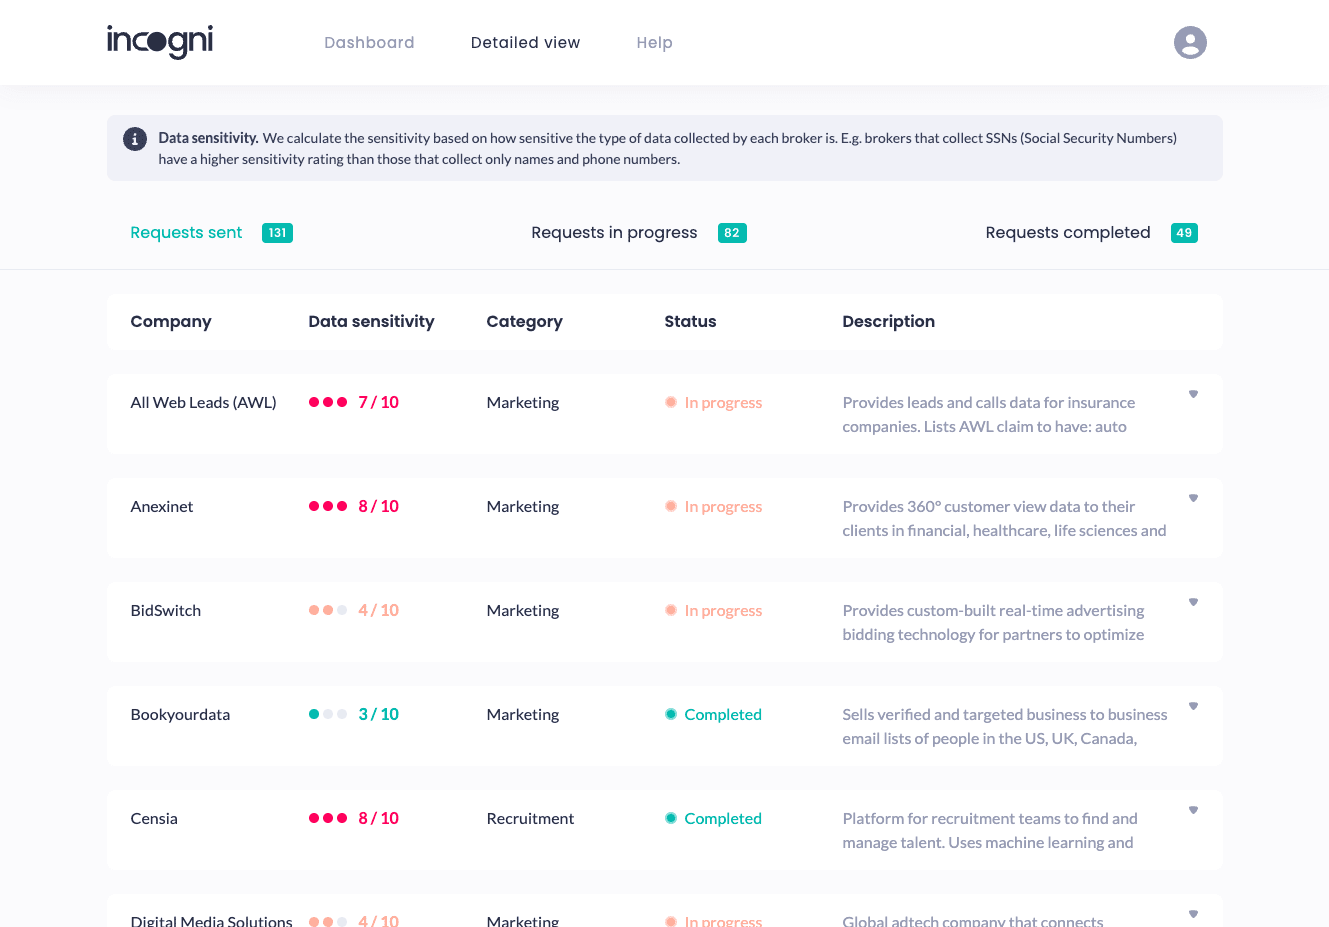Expand the Anexinet row details
Viewport: 1329px width, 927px height.
[1193, 497]
